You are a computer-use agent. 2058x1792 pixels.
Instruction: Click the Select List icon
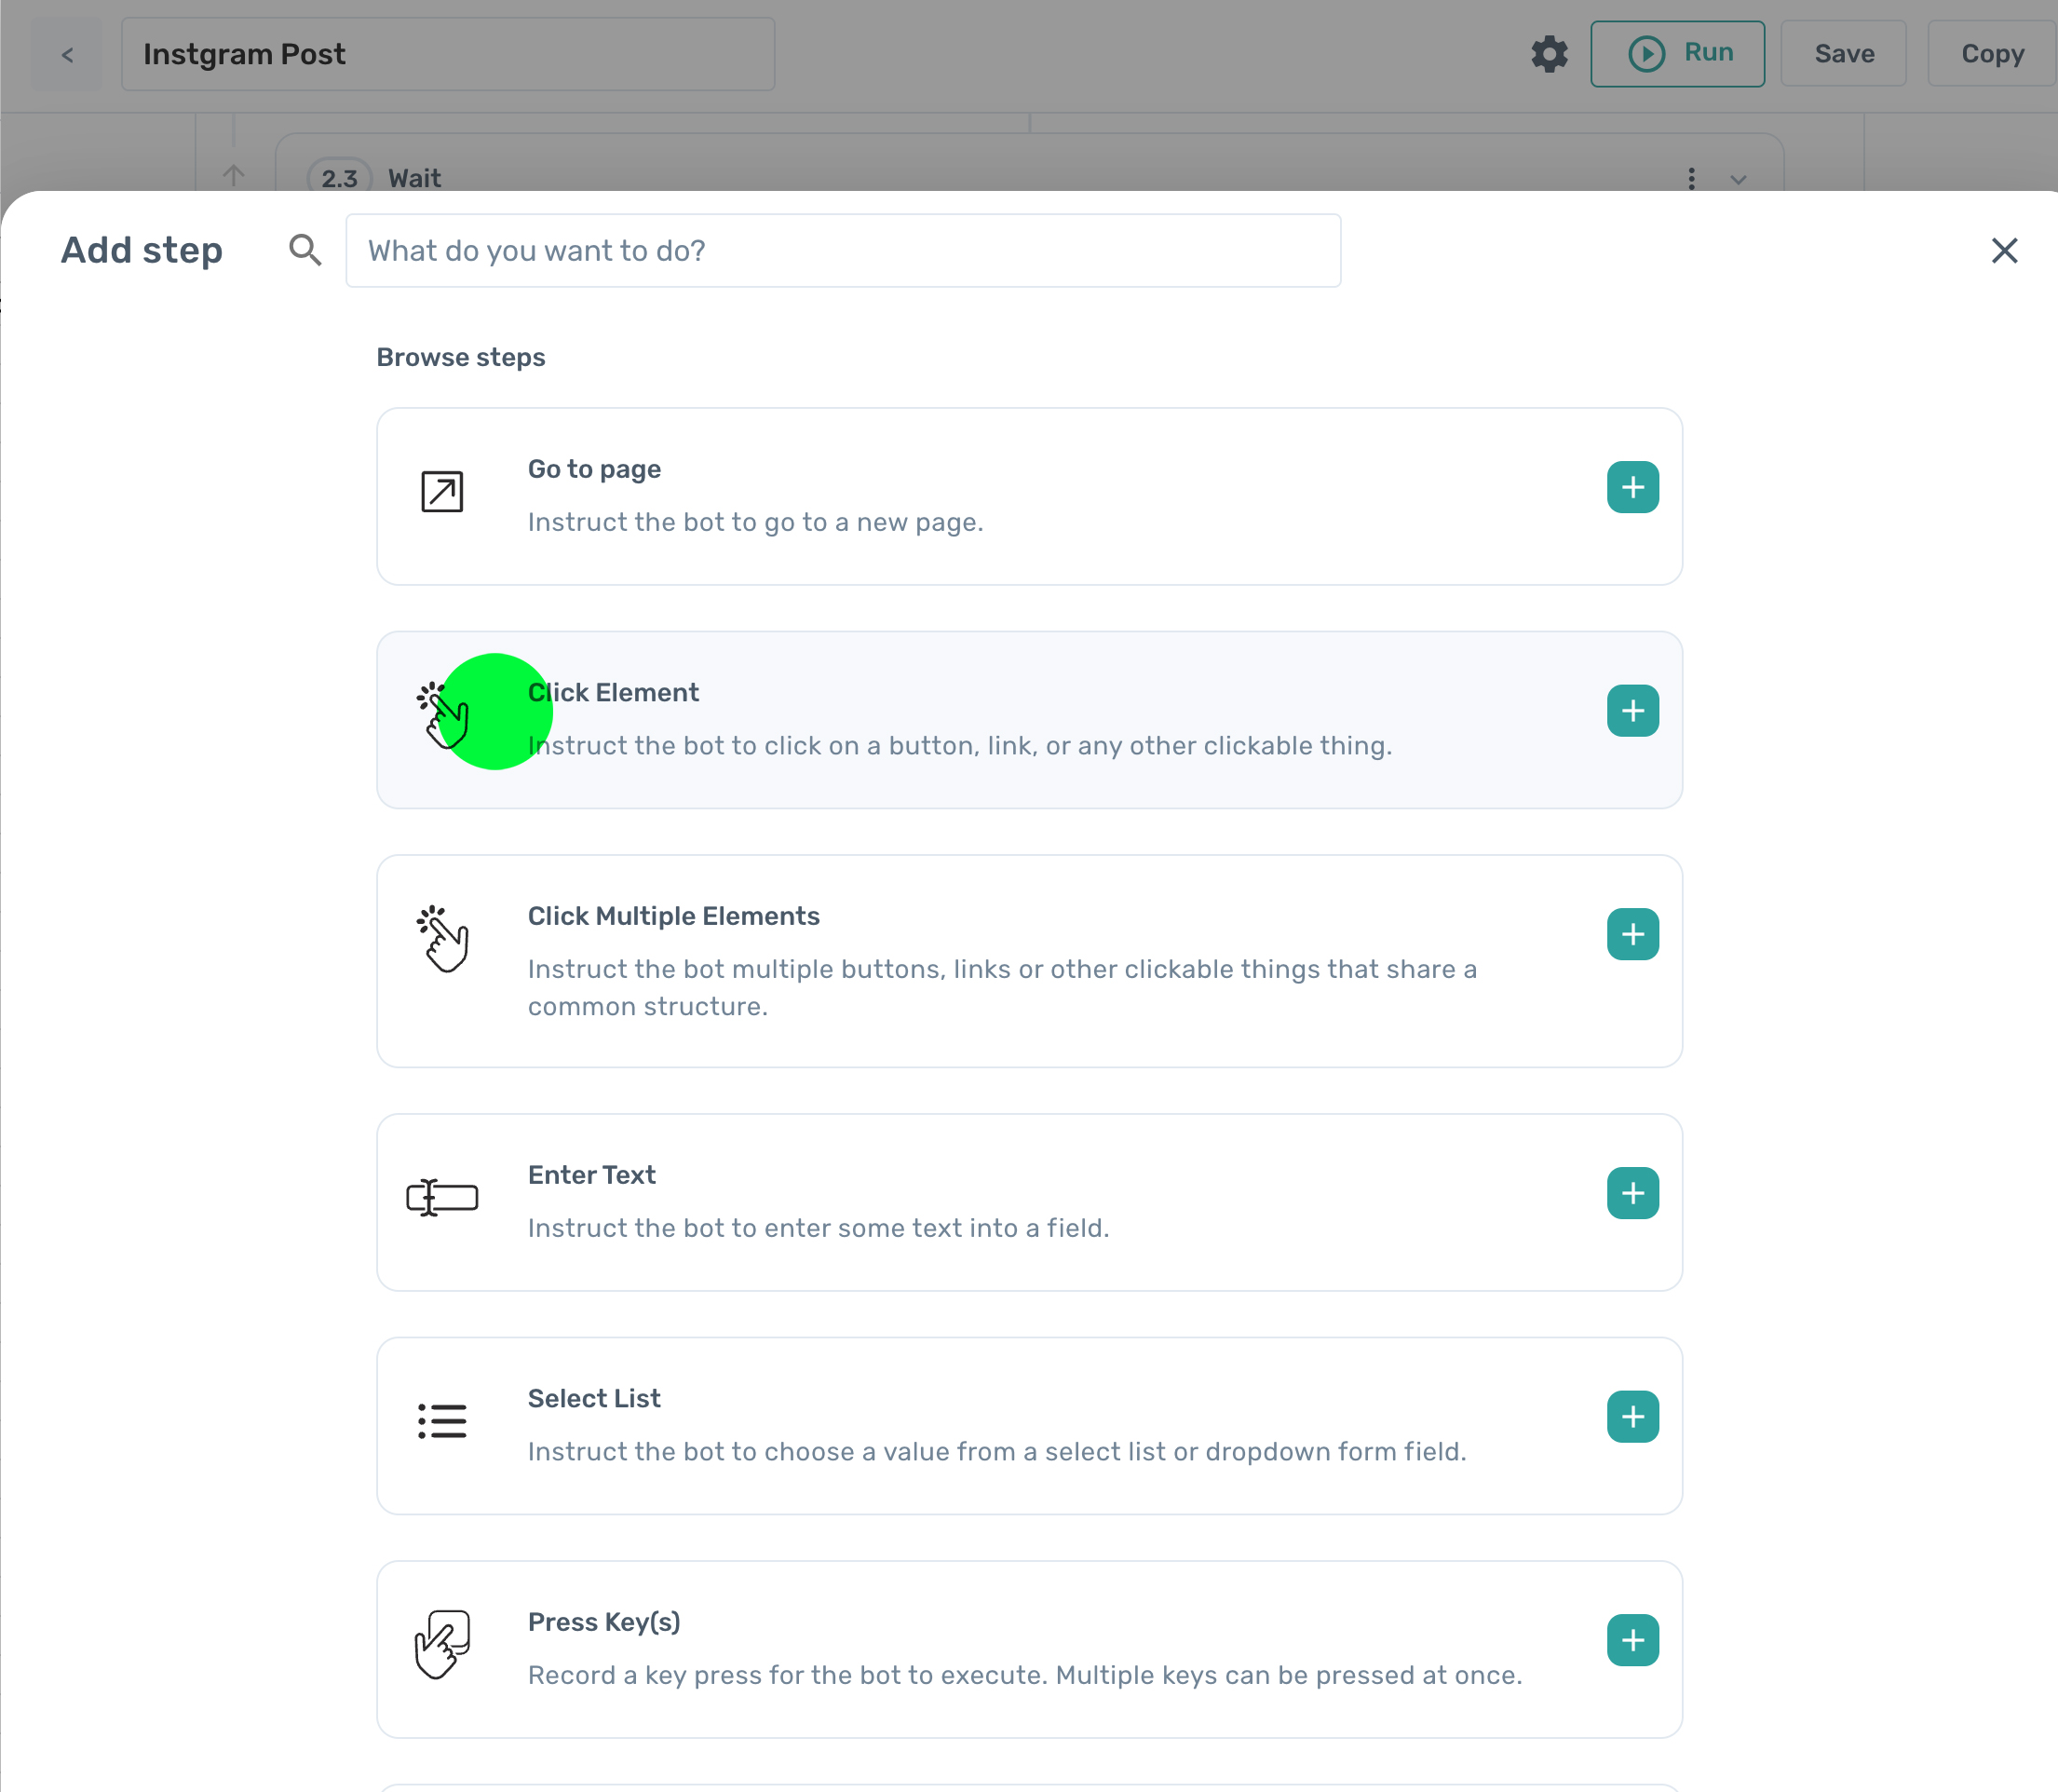442,1418
